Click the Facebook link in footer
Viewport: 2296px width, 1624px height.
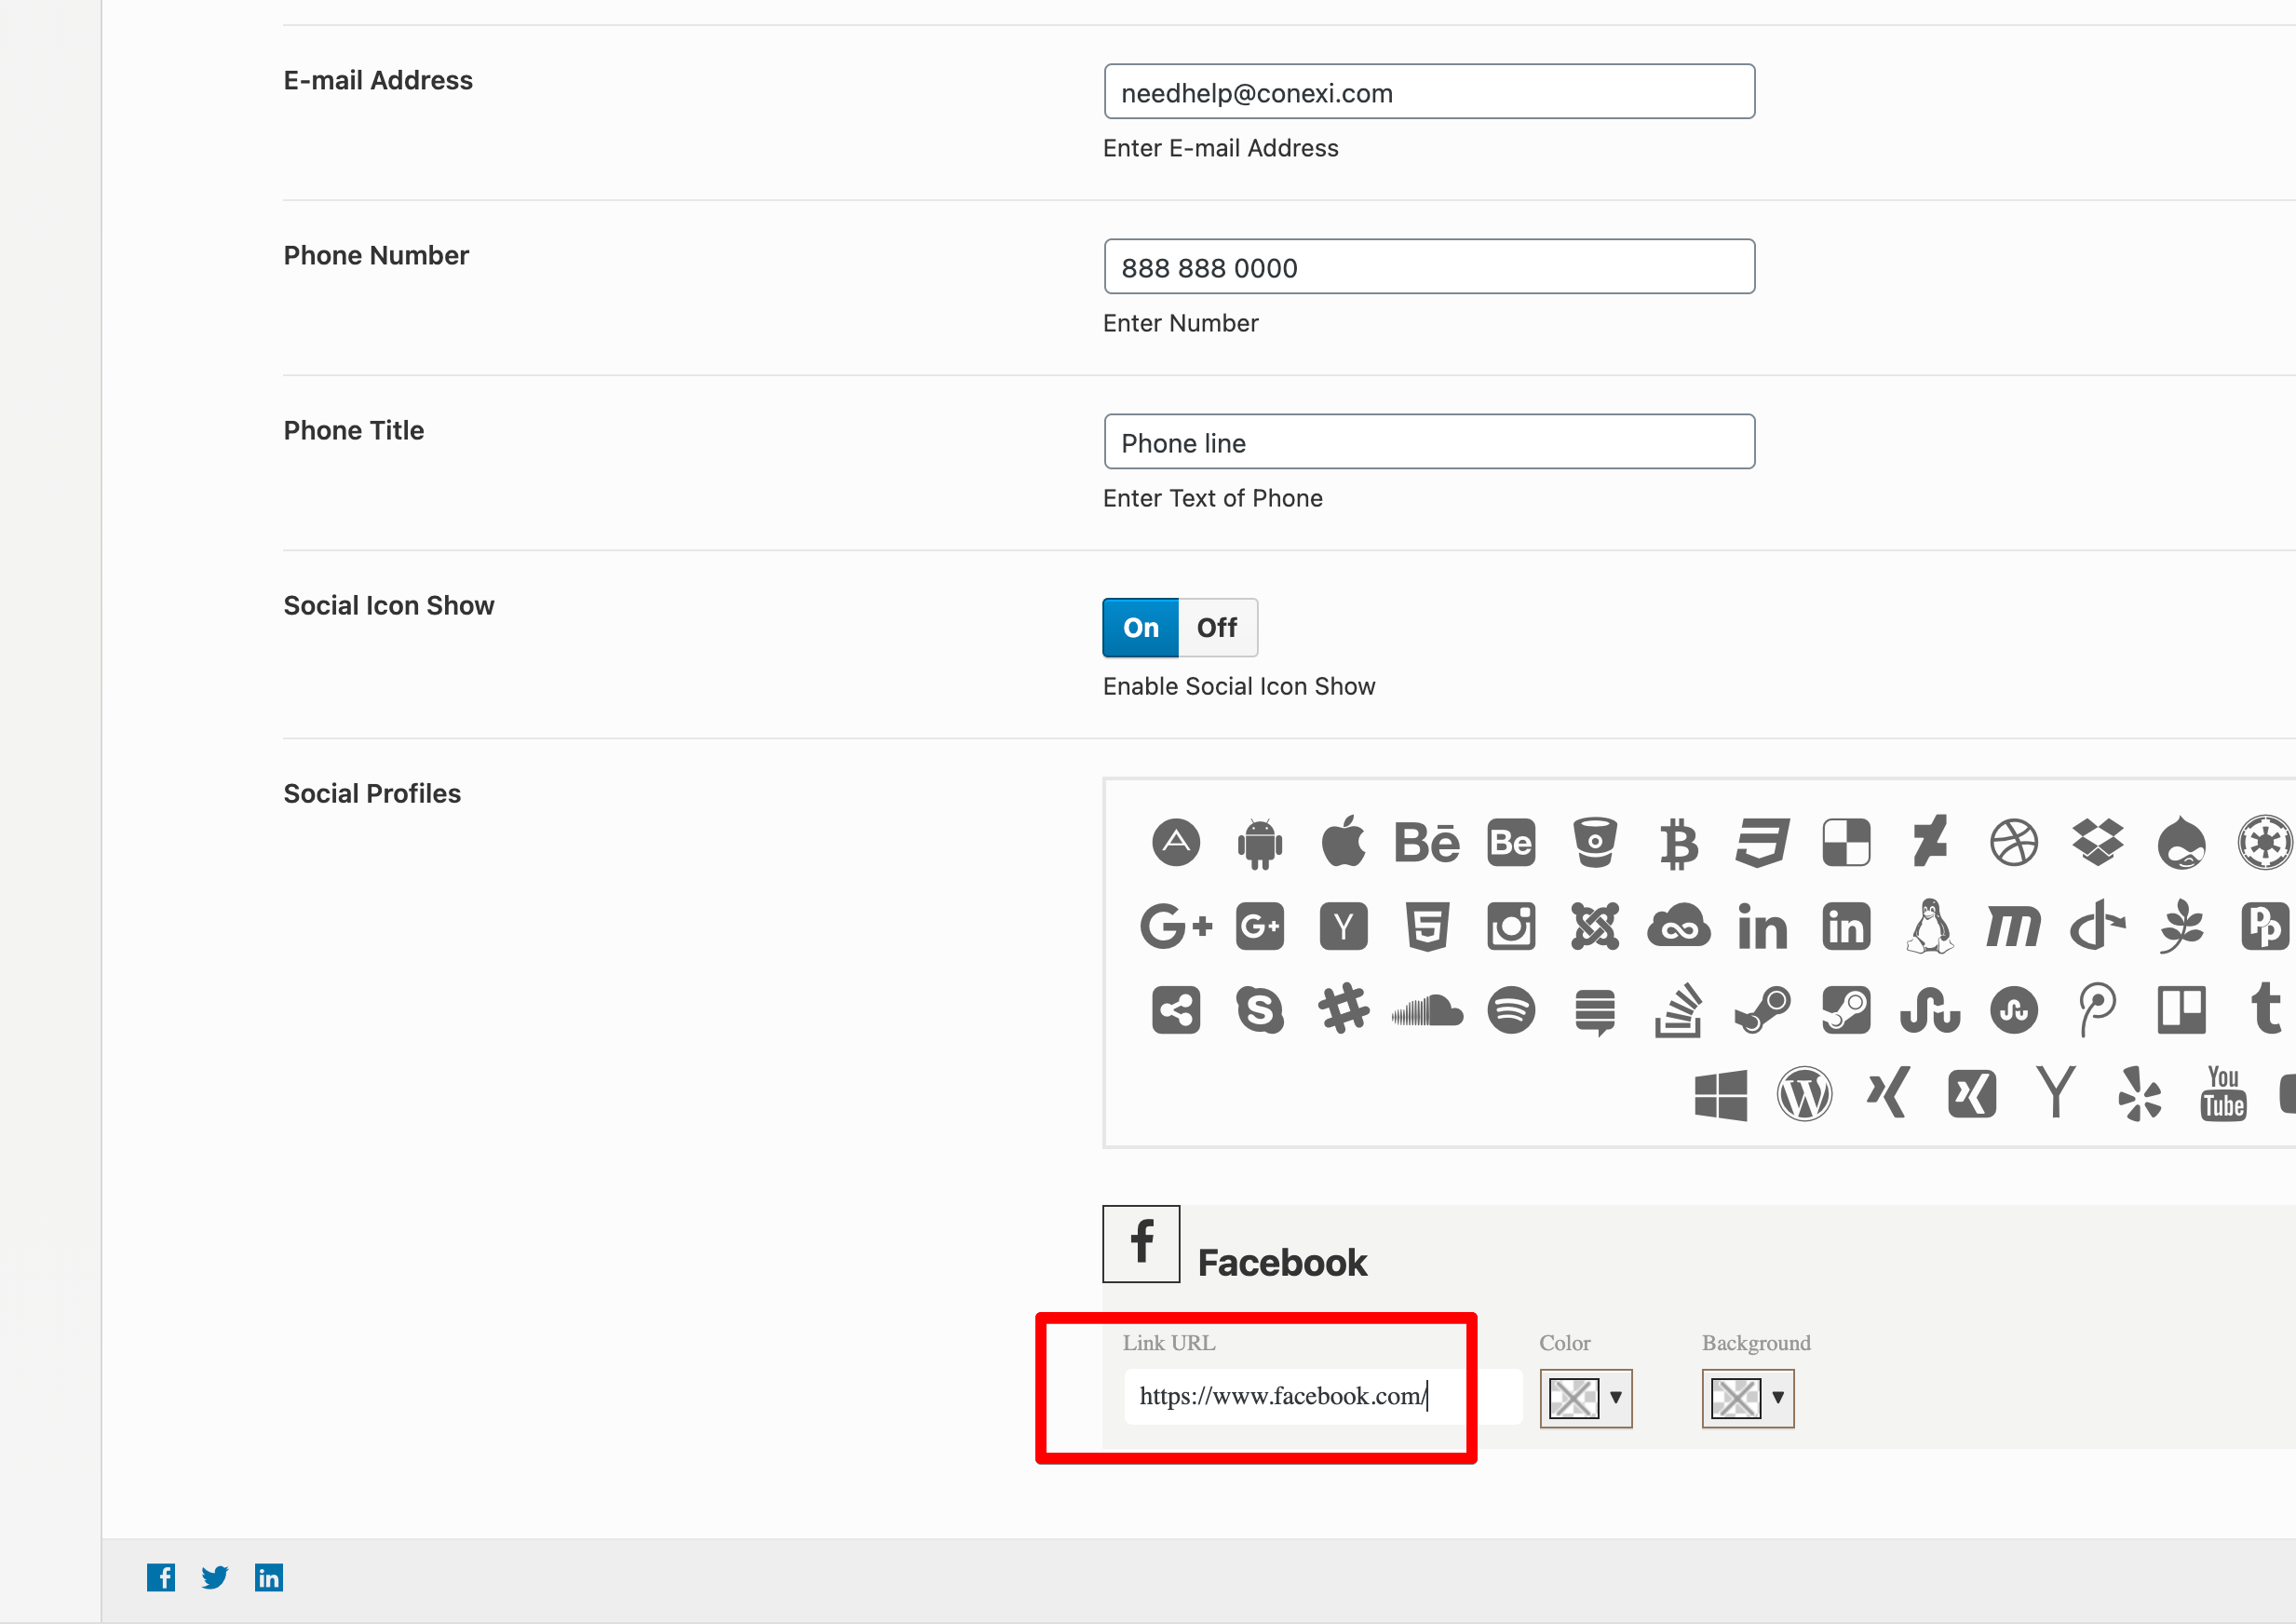pos(161,1577)
